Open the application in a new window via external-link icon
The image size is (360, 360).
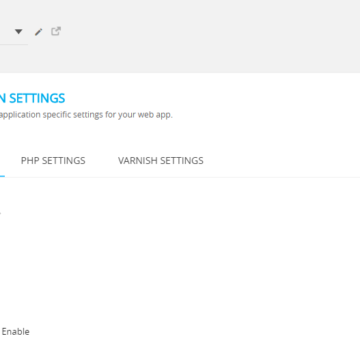click(x=56, y=31)
